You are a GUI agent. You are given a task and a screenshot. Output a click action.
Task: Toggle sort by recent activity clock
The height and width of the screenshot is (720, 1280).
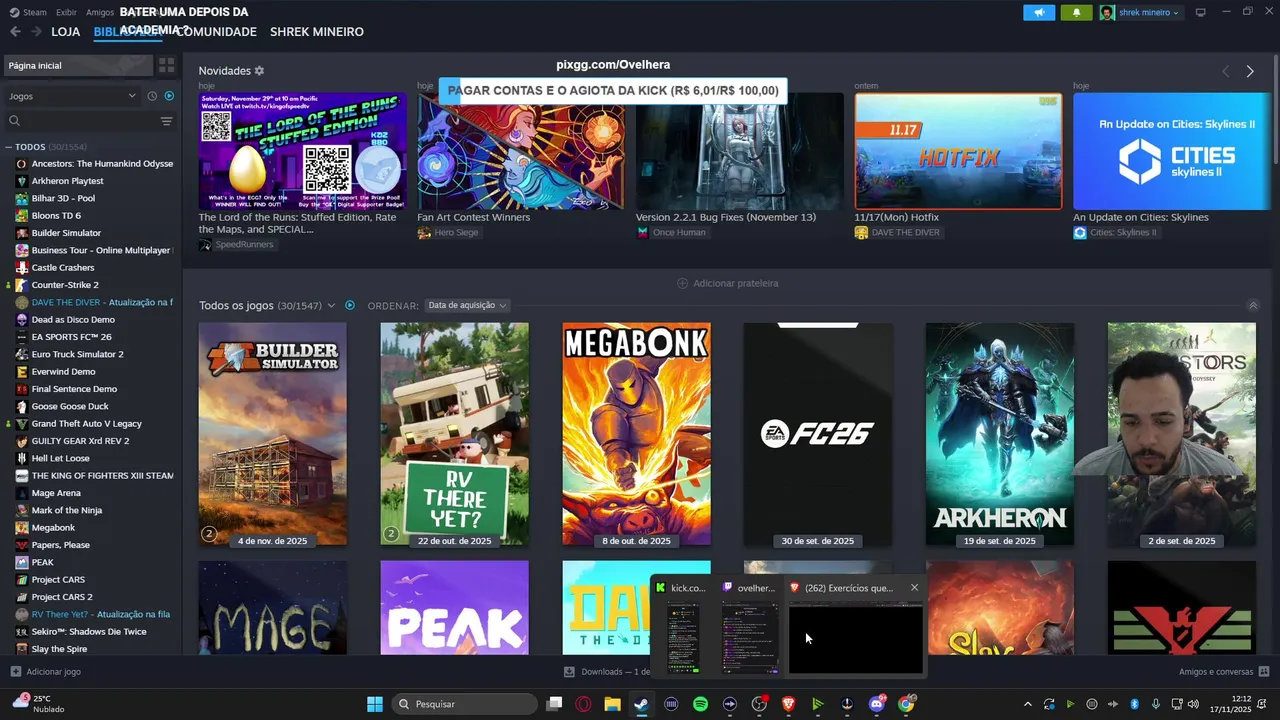click(152, 96)
